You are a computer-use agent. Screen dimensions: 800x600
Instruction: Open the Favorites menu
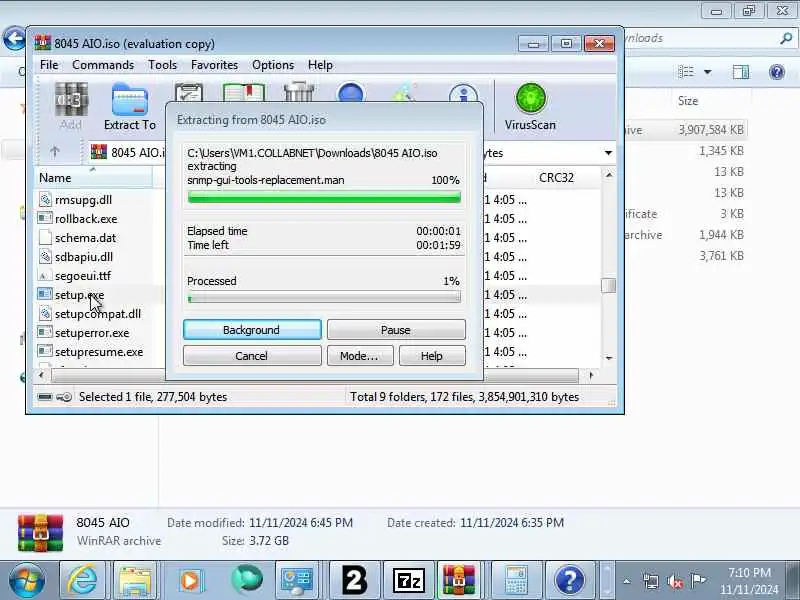tap(214, 65)
